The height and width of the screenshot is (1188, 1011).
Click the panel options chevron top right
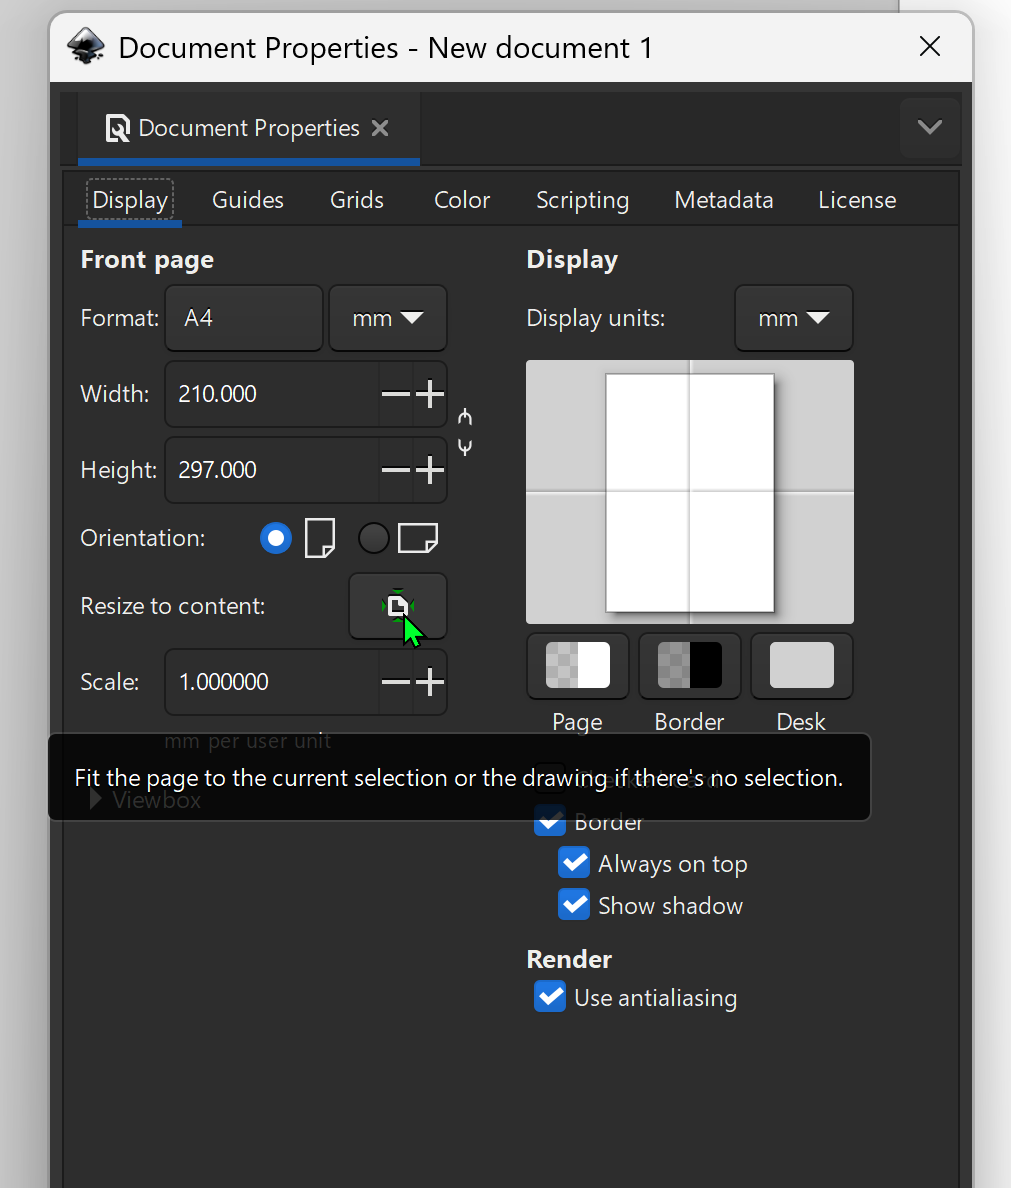pyautogui.click(x=928, y=128)
